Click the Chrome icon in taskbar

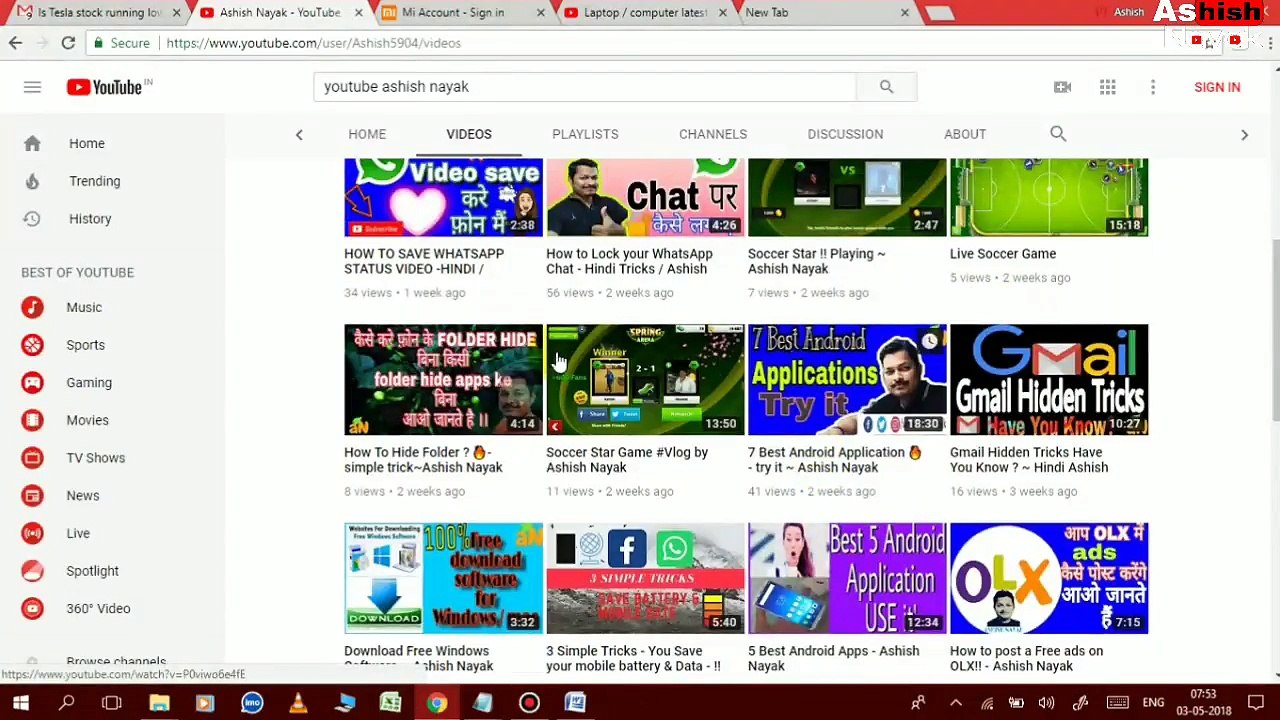click(x=436, y=703)
